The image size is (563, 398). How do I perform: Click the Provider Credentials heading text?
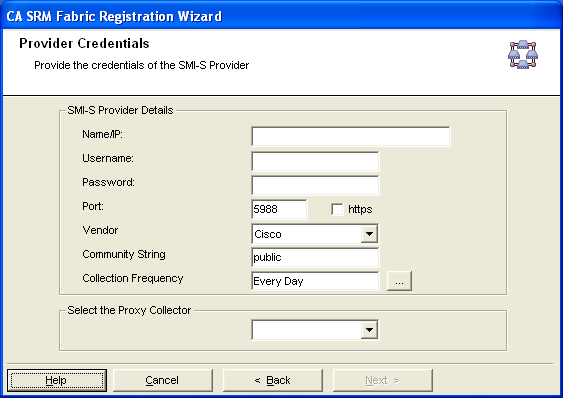coord(84,43)
